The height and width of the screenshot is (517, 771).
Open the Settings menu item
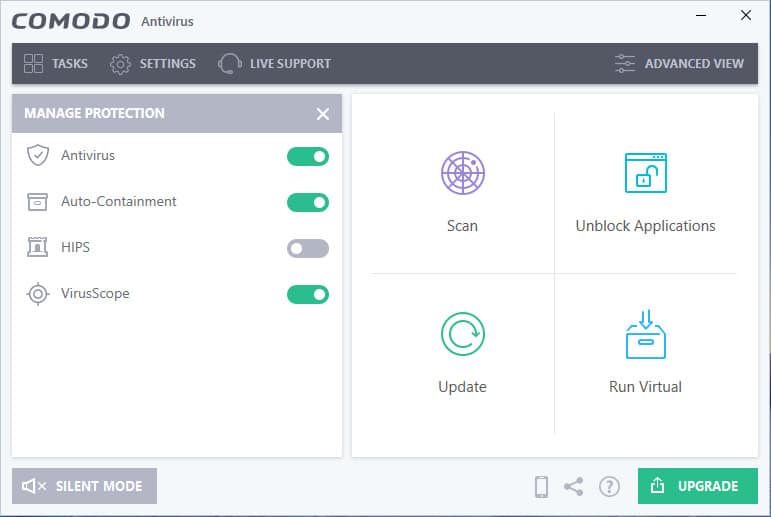(153, 64)
